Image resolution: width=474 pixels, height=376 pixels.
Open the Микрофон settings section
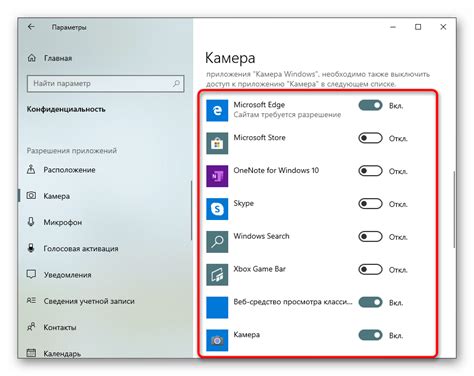point(63,222)
